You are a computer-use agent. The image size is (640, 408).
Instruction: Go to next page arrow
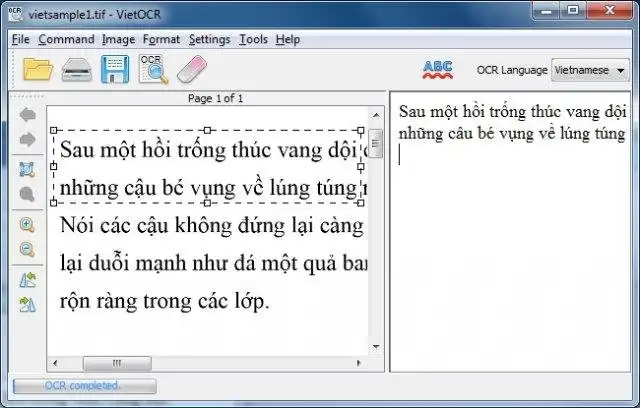27,140
